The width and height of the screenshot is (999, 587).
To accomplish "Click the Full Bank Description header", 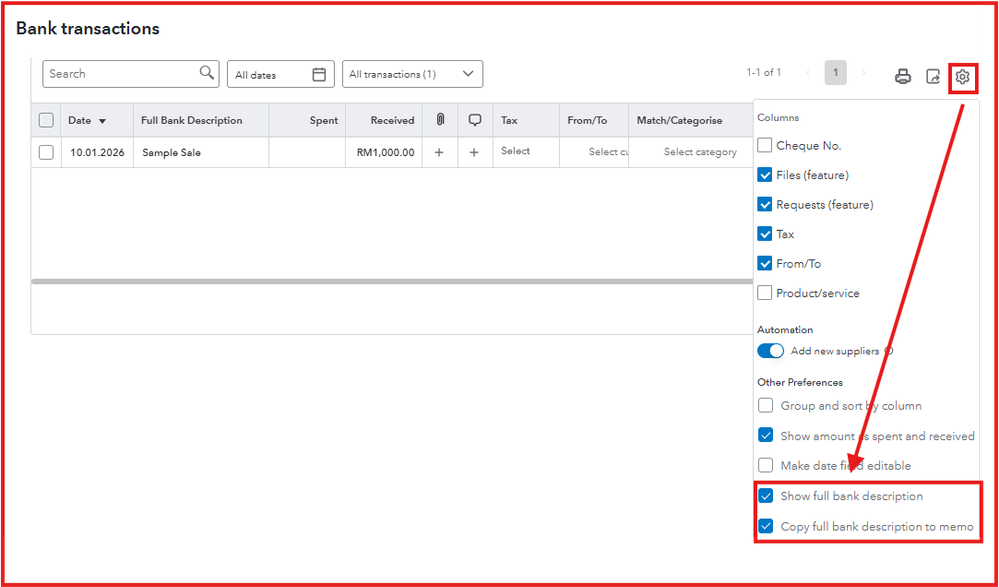I will point(192,120).
